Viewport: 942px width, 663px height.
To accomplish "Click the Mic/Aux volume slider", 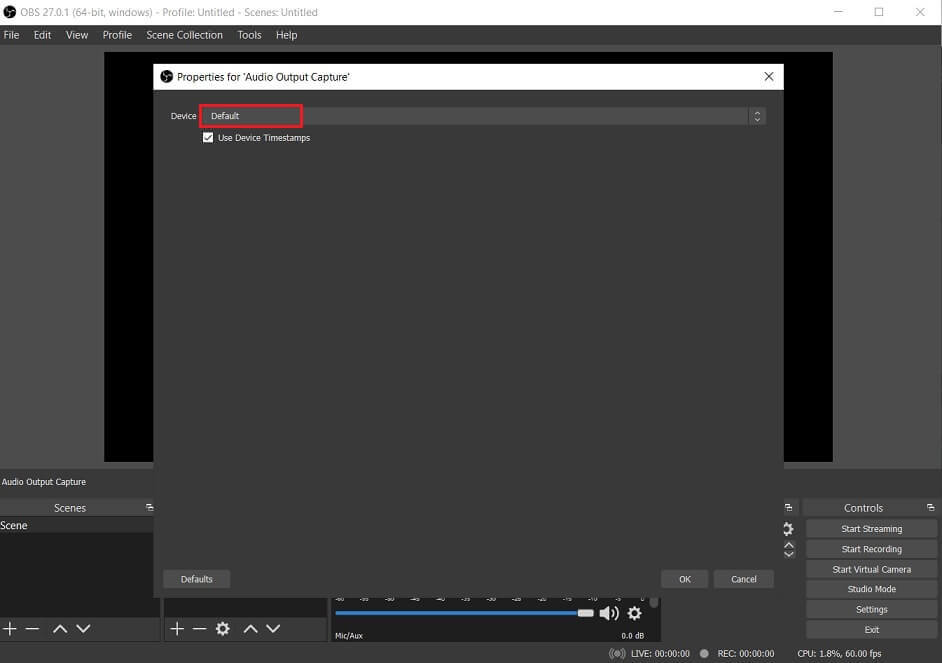I will point(464,613).
